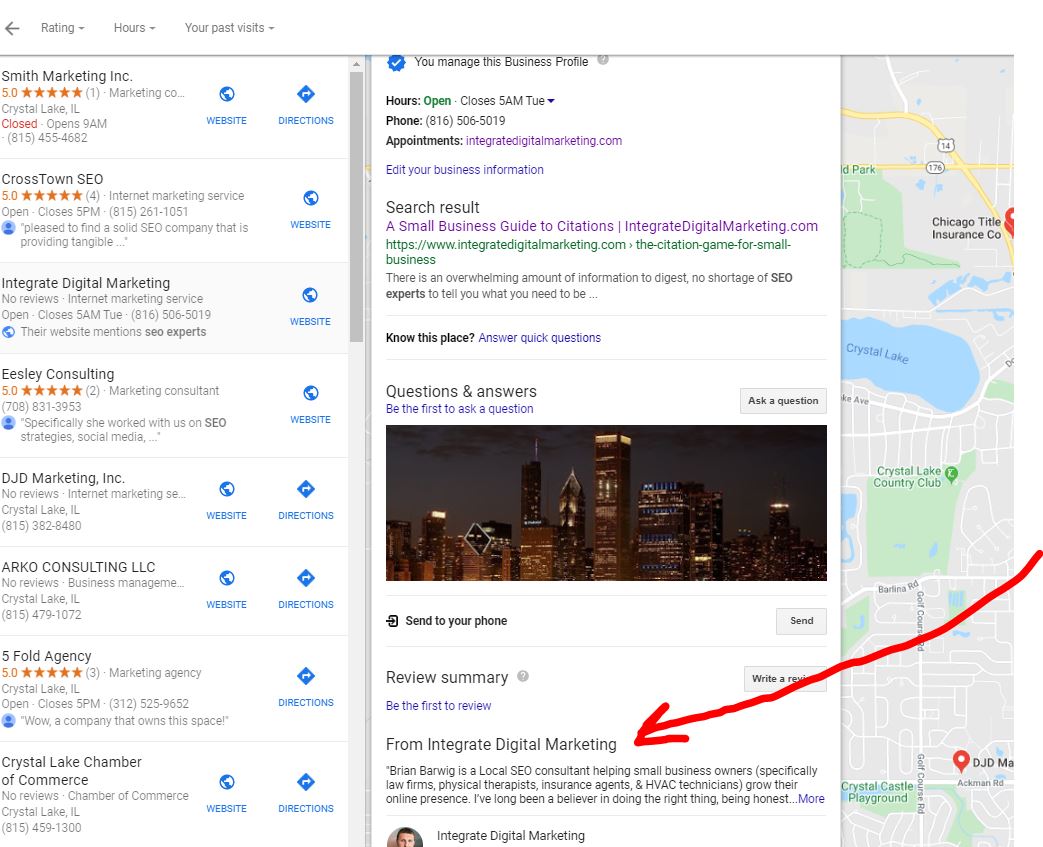Click the Ask a question button
1043x847 pixels.
click(783, 401)
